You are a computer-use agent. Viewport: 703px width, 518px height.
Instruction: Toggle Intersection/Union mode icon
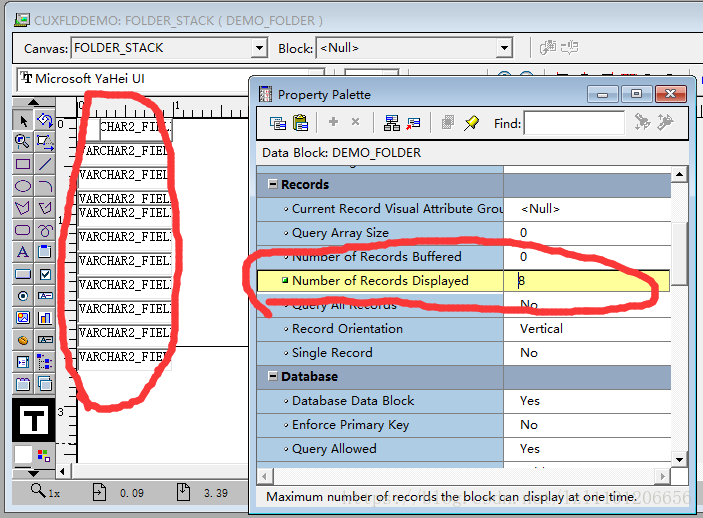pos(447,122)
